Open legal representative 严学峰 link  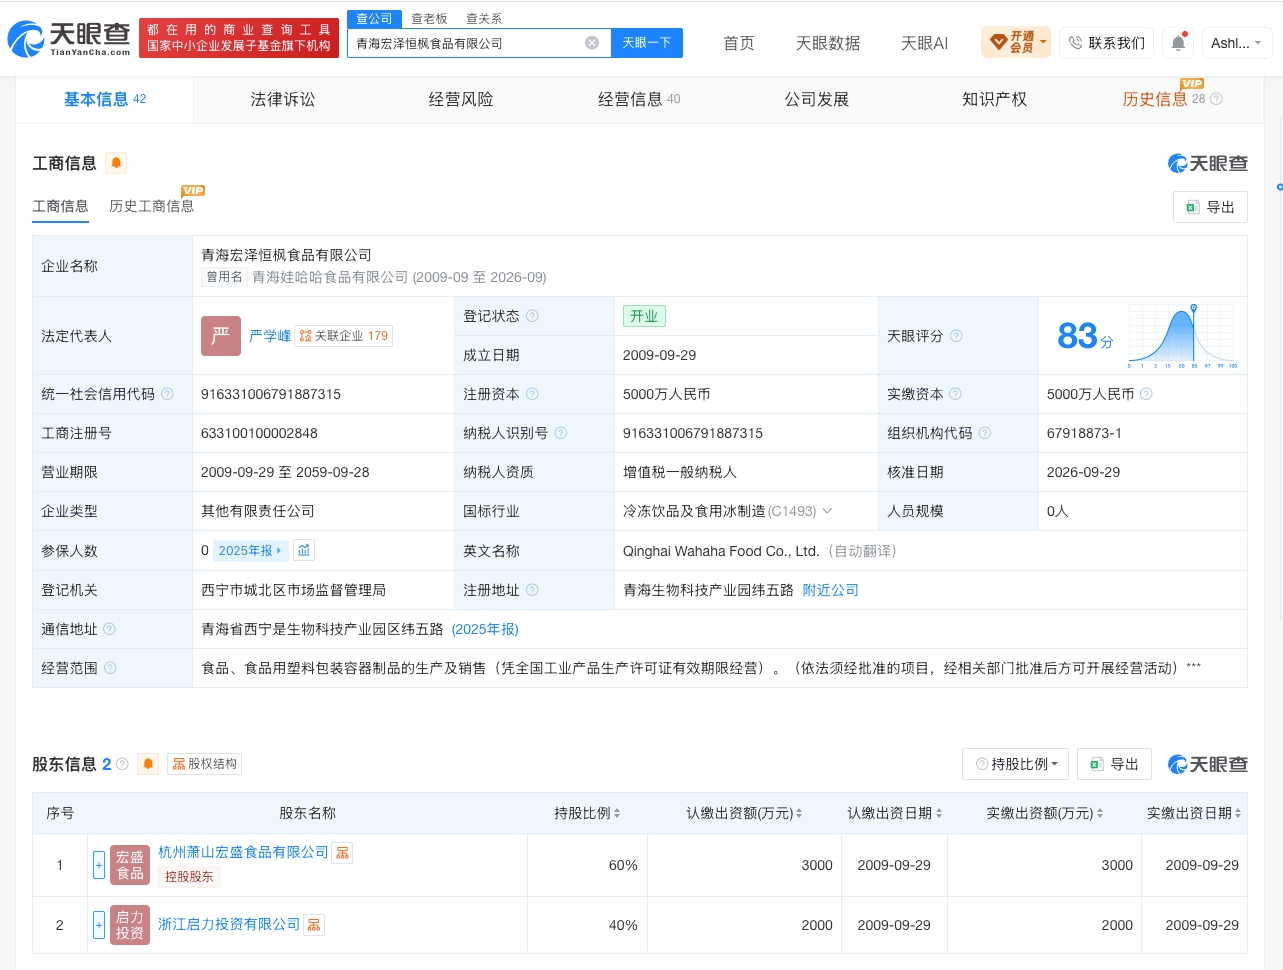(270, 336)
